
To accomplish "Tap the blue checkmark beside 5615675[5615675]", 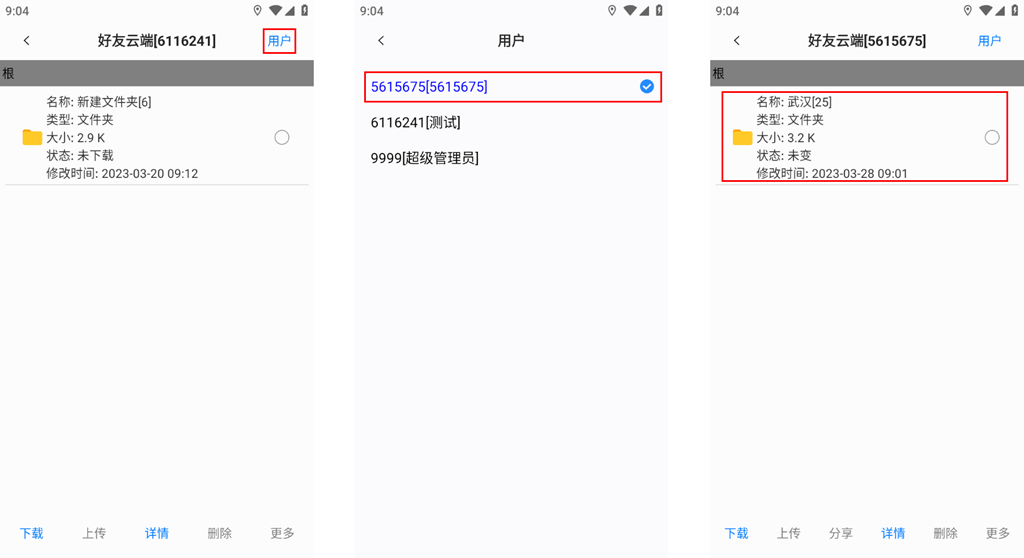I will [x=647, y=86].
